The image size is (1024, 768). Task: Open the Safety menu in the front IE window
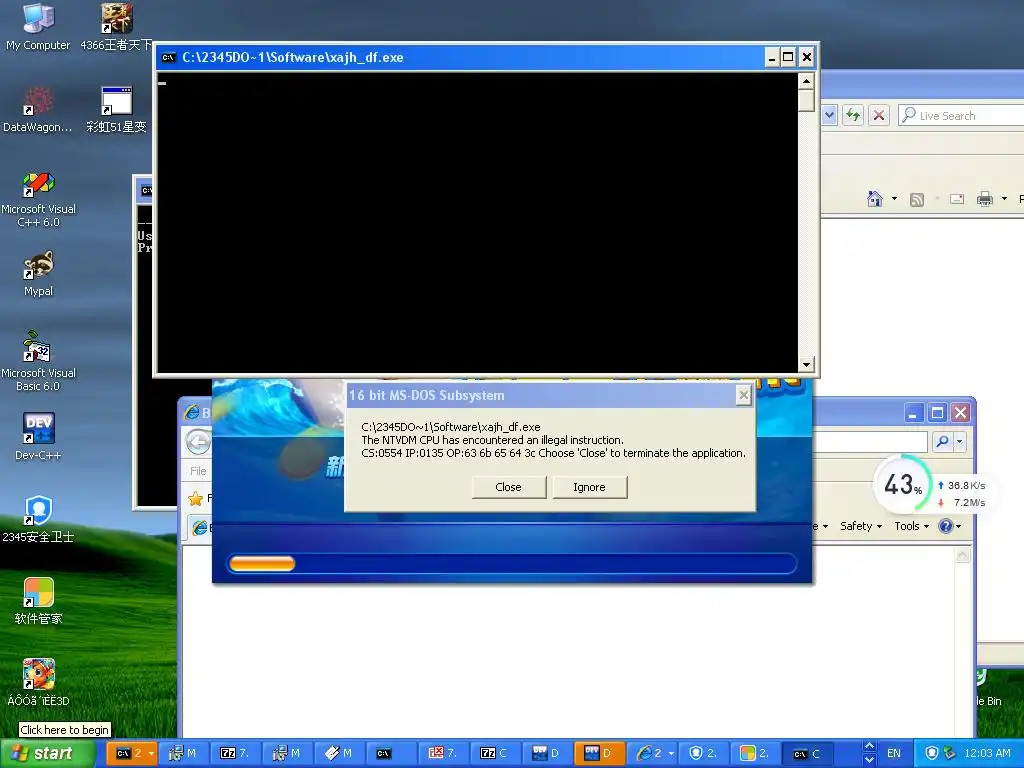click(861, 526)
